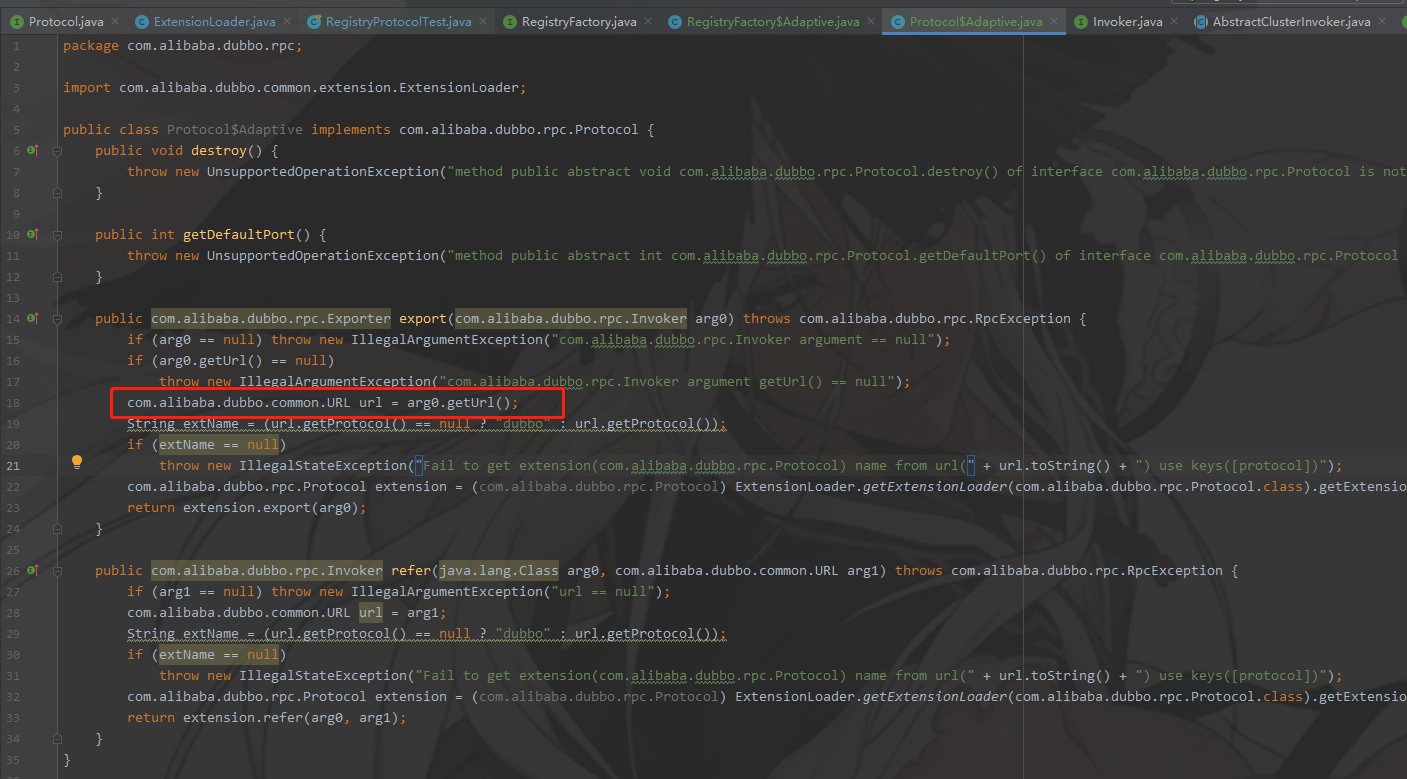Click line number 22 in the gutter
The height and width of the screenshot is (779, 1407).
click(x=13, y=486)
